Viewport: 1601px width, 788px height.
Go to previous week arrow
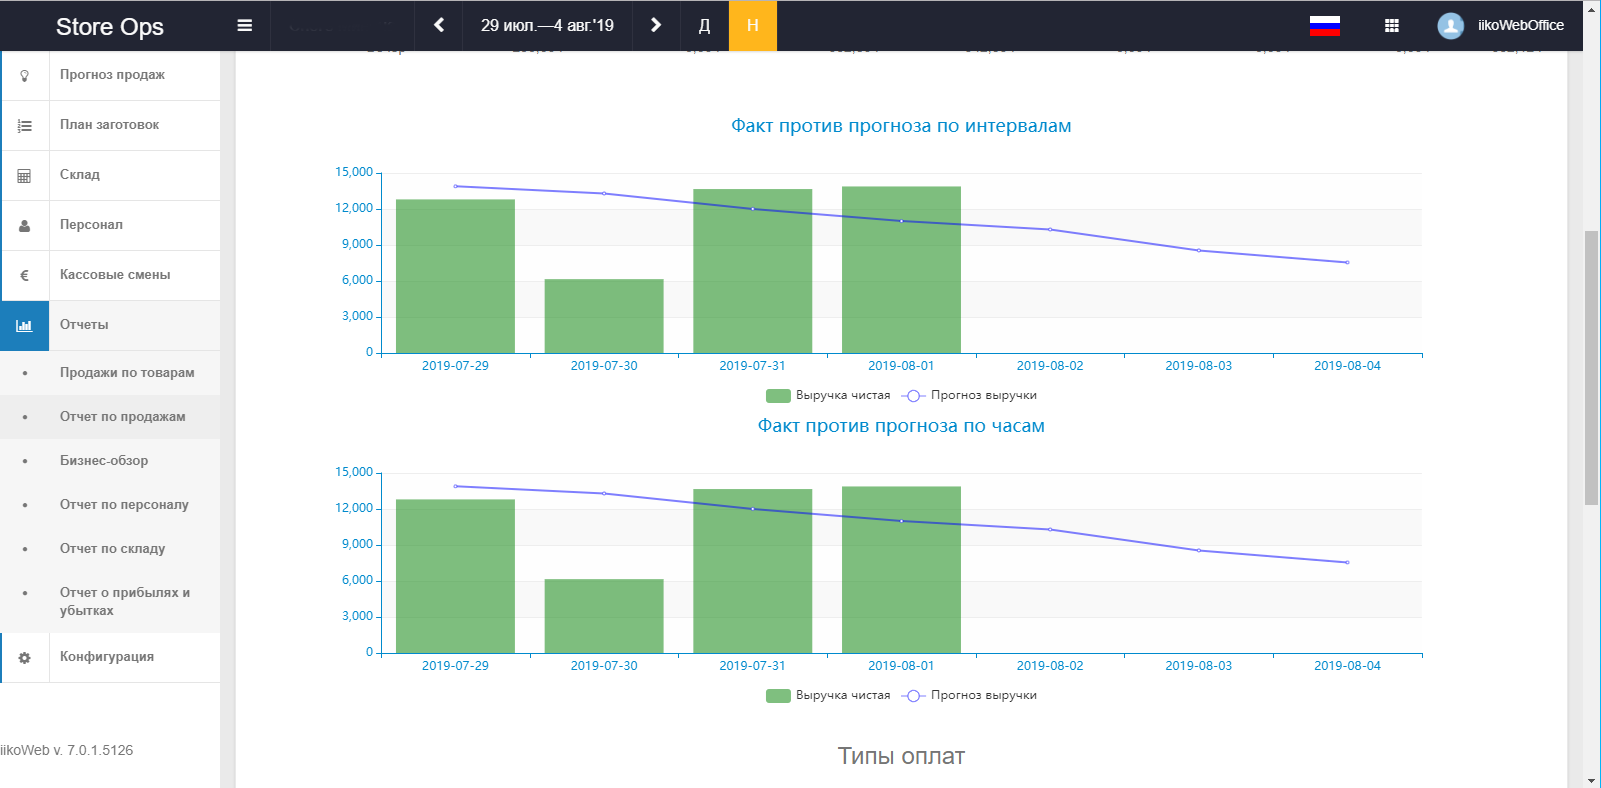pos(439,25)
